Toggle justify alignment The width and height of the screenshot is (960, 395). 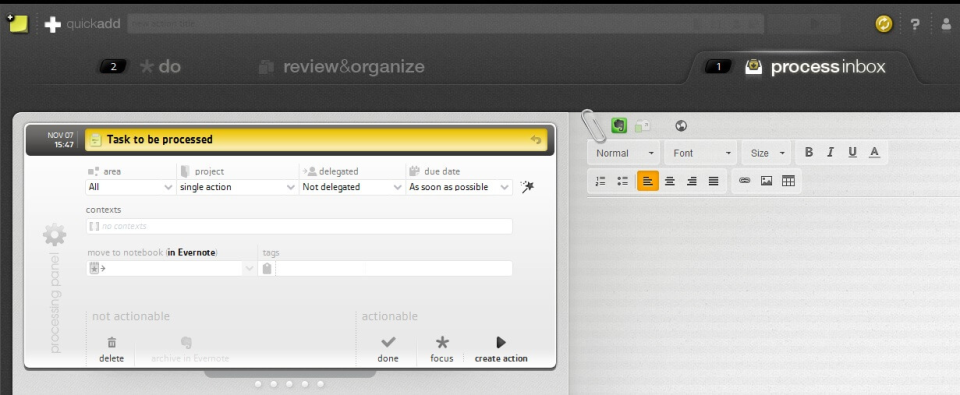tap(713, 181)
